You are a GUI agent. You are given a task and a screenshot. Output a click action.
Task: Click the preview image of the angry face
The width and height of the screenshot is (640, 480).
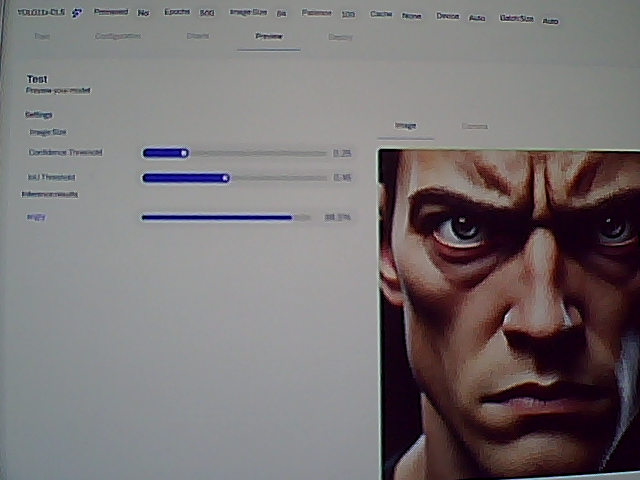[x=509, y=314]
